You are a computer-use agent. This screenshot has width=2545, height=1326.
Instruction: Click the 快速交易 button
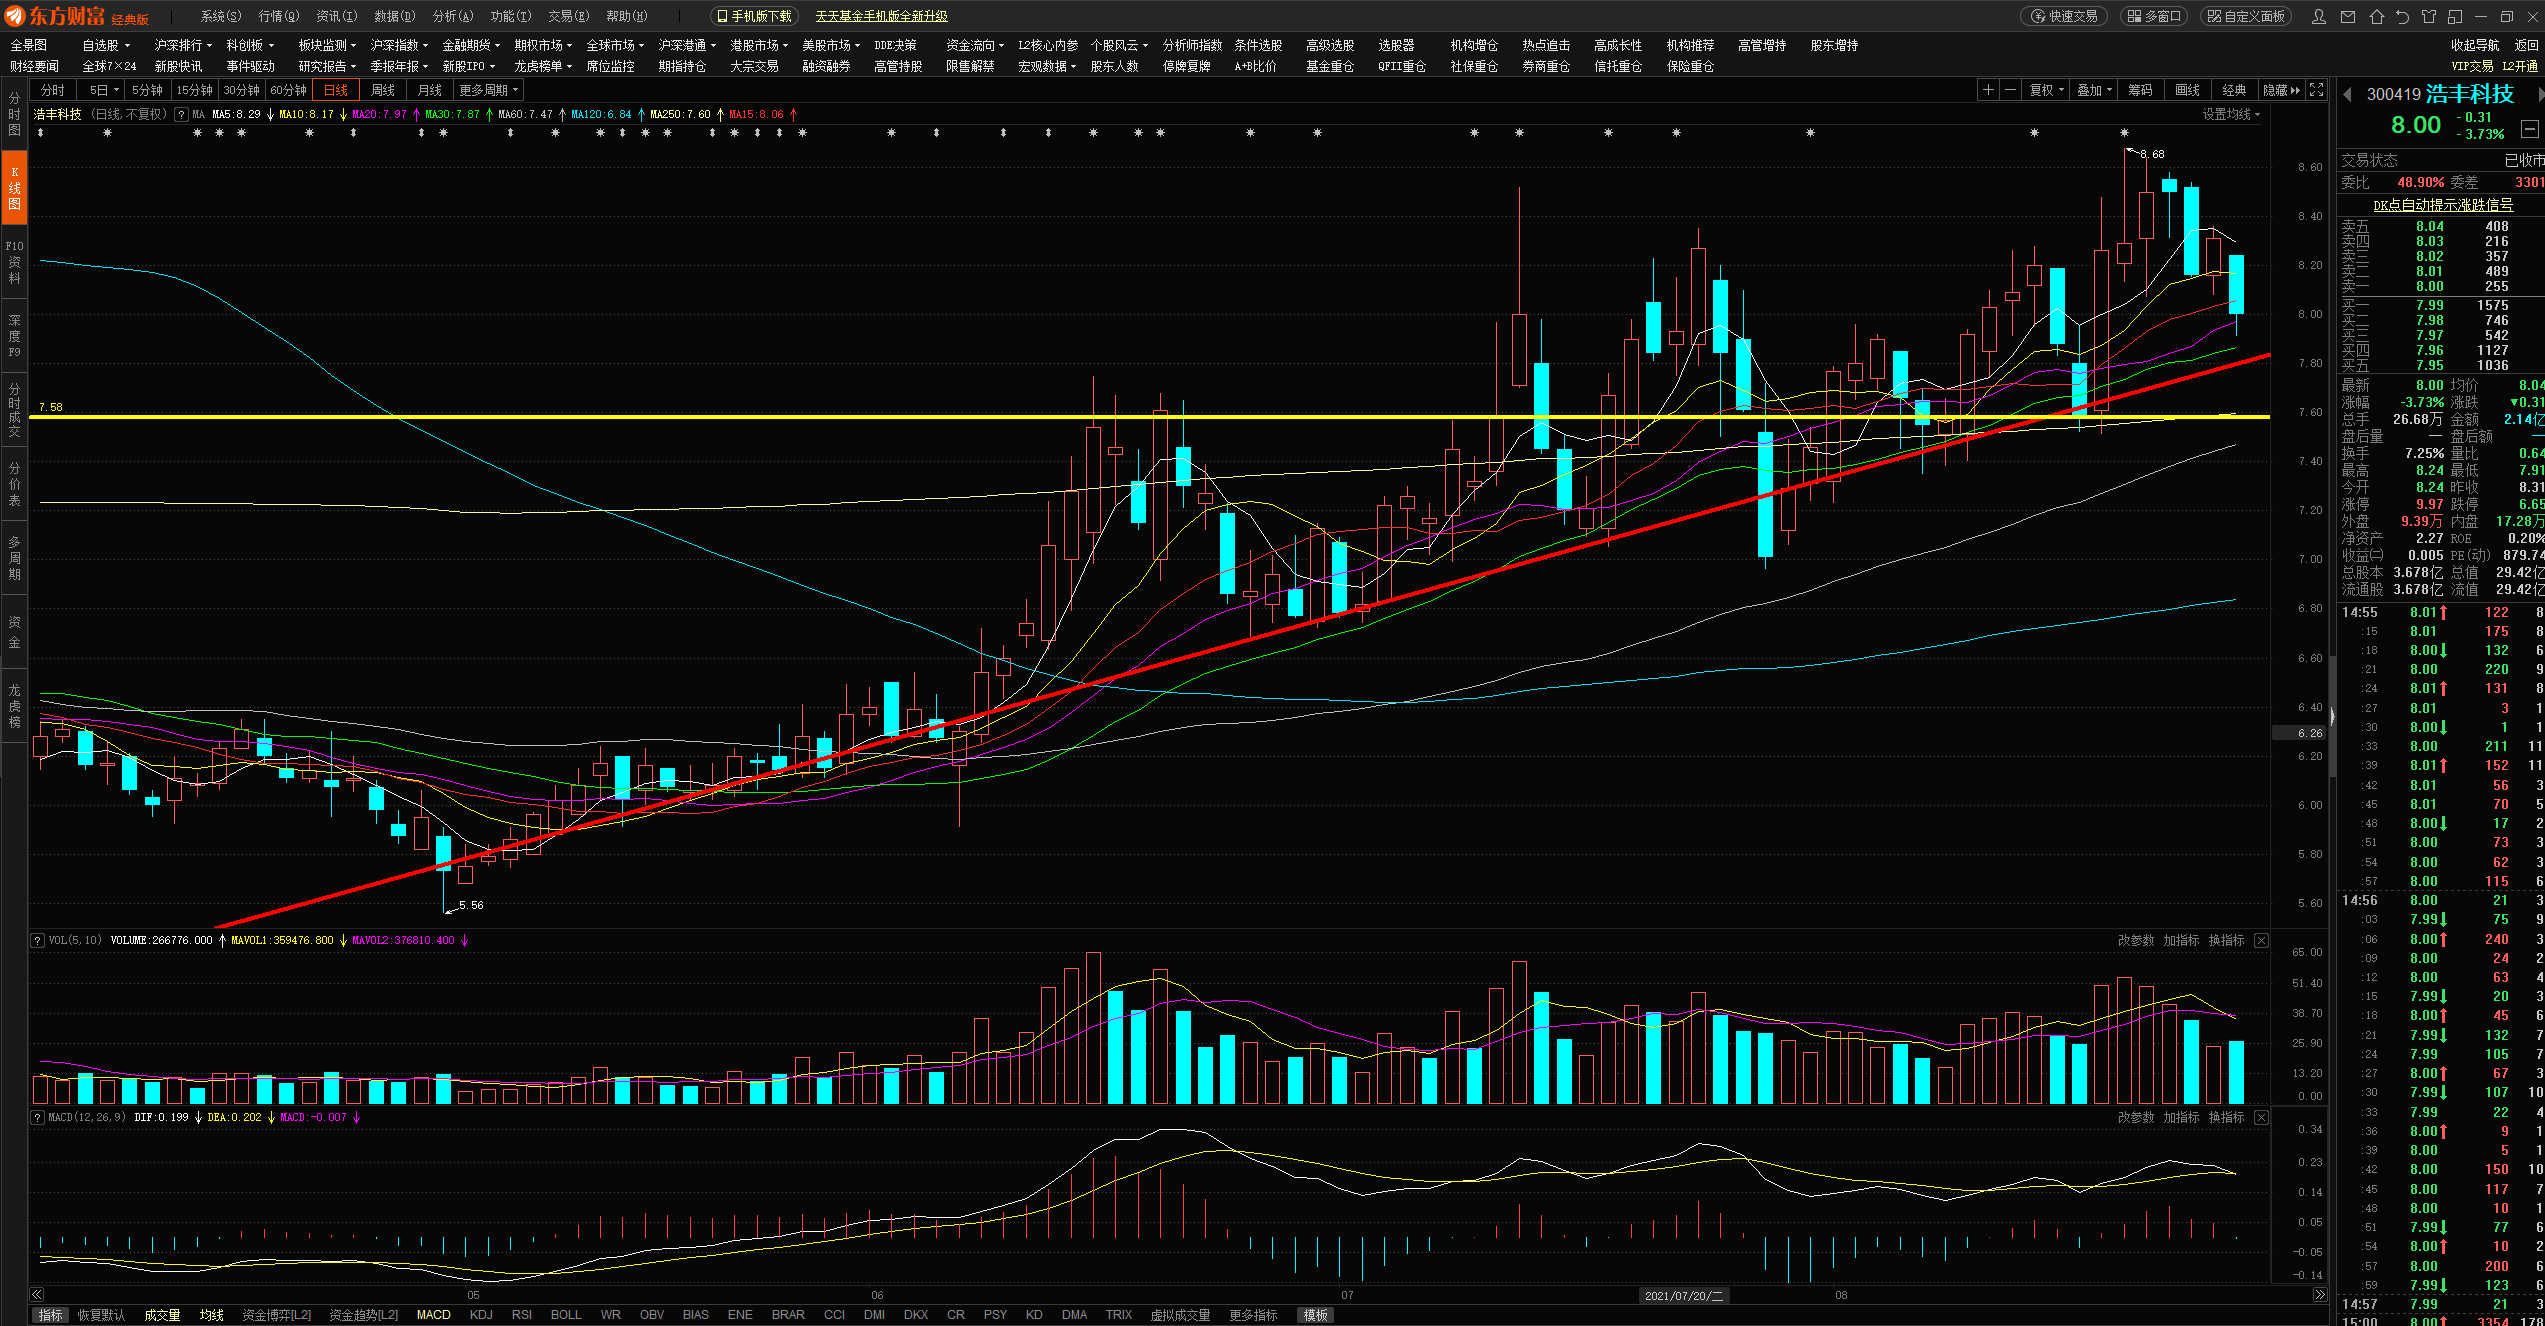click(2065, 16)
